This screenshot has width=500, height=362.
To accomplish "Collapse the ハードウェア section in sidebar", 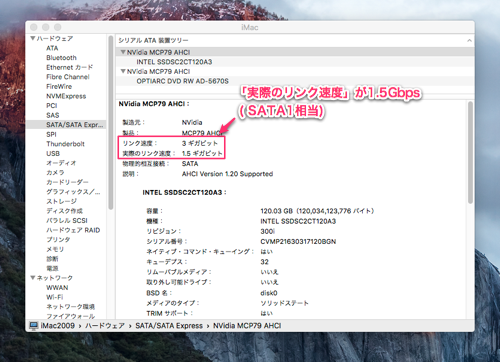I will point(33,39).
